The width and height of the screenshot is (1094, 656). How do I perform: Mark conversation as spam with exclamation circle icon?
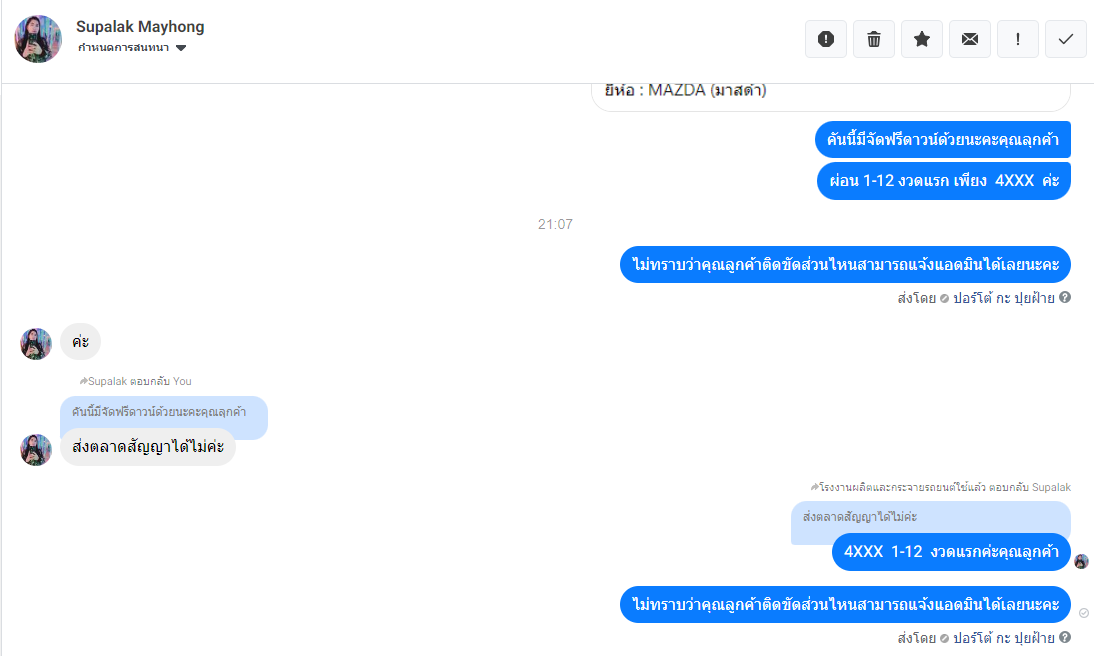click(x=825, y=39)
